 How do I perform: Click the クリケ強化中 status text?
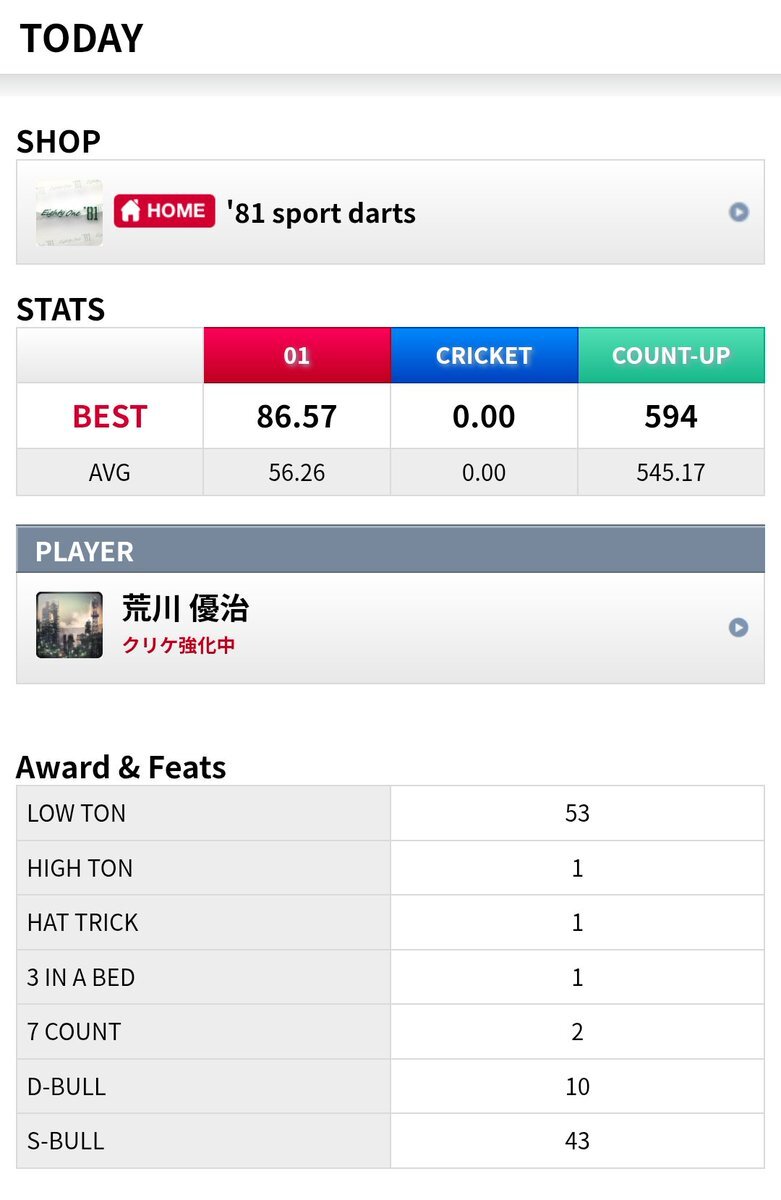click(179, 645)
